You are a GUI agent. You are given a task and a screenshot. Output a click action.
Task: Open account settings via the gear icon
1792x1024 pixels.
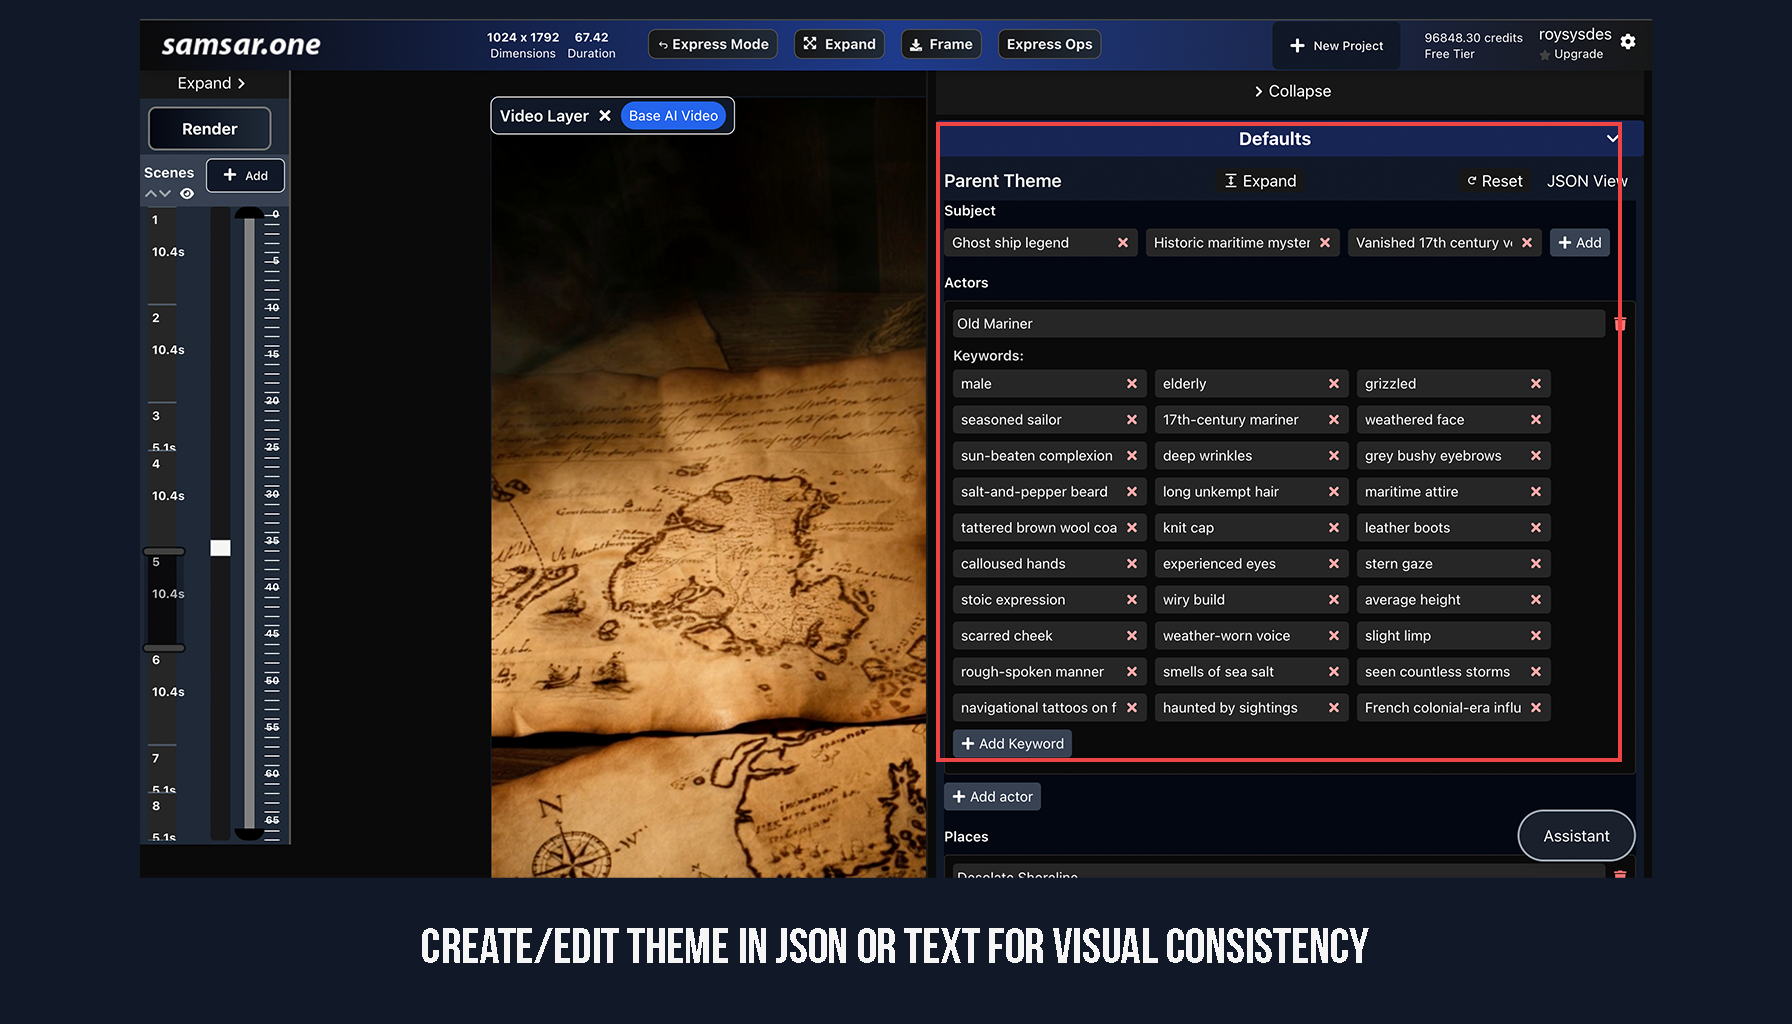tap(1629, 42)
